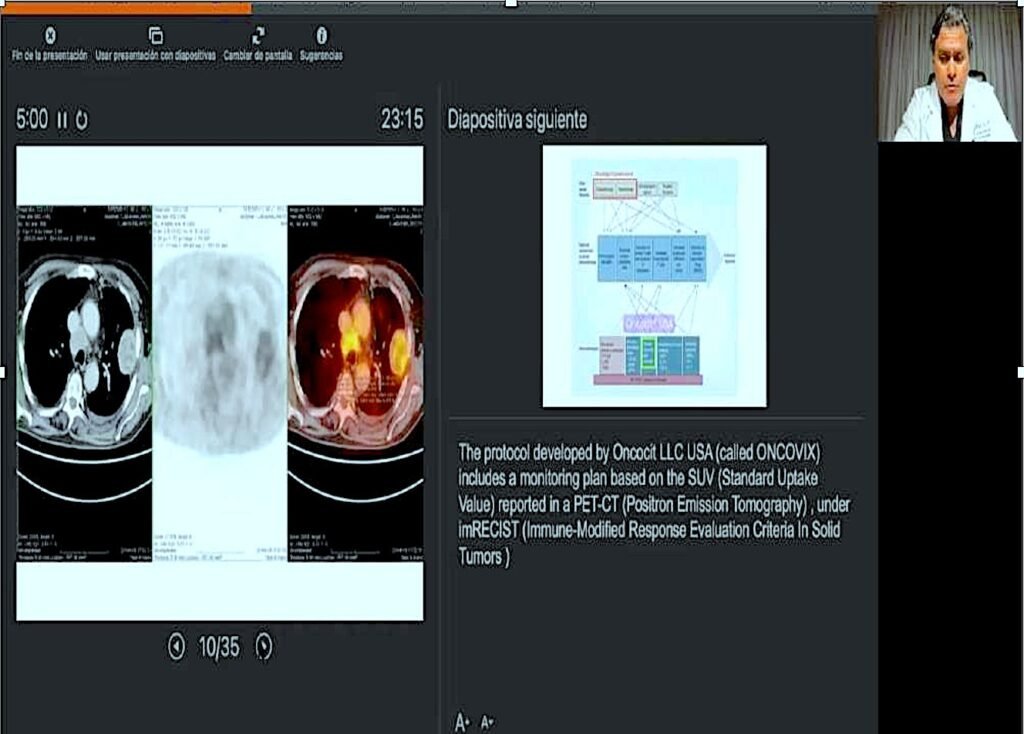
Task: Click the 5:00 elapsed timer display
Action: click(32, 120)
